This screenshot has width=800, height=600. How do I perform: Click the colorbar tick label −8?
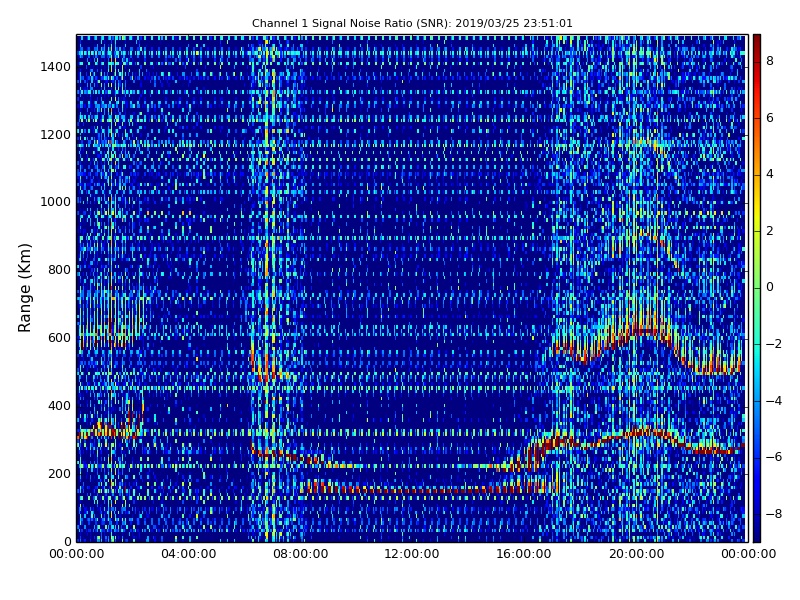click(x=774, y=514)
